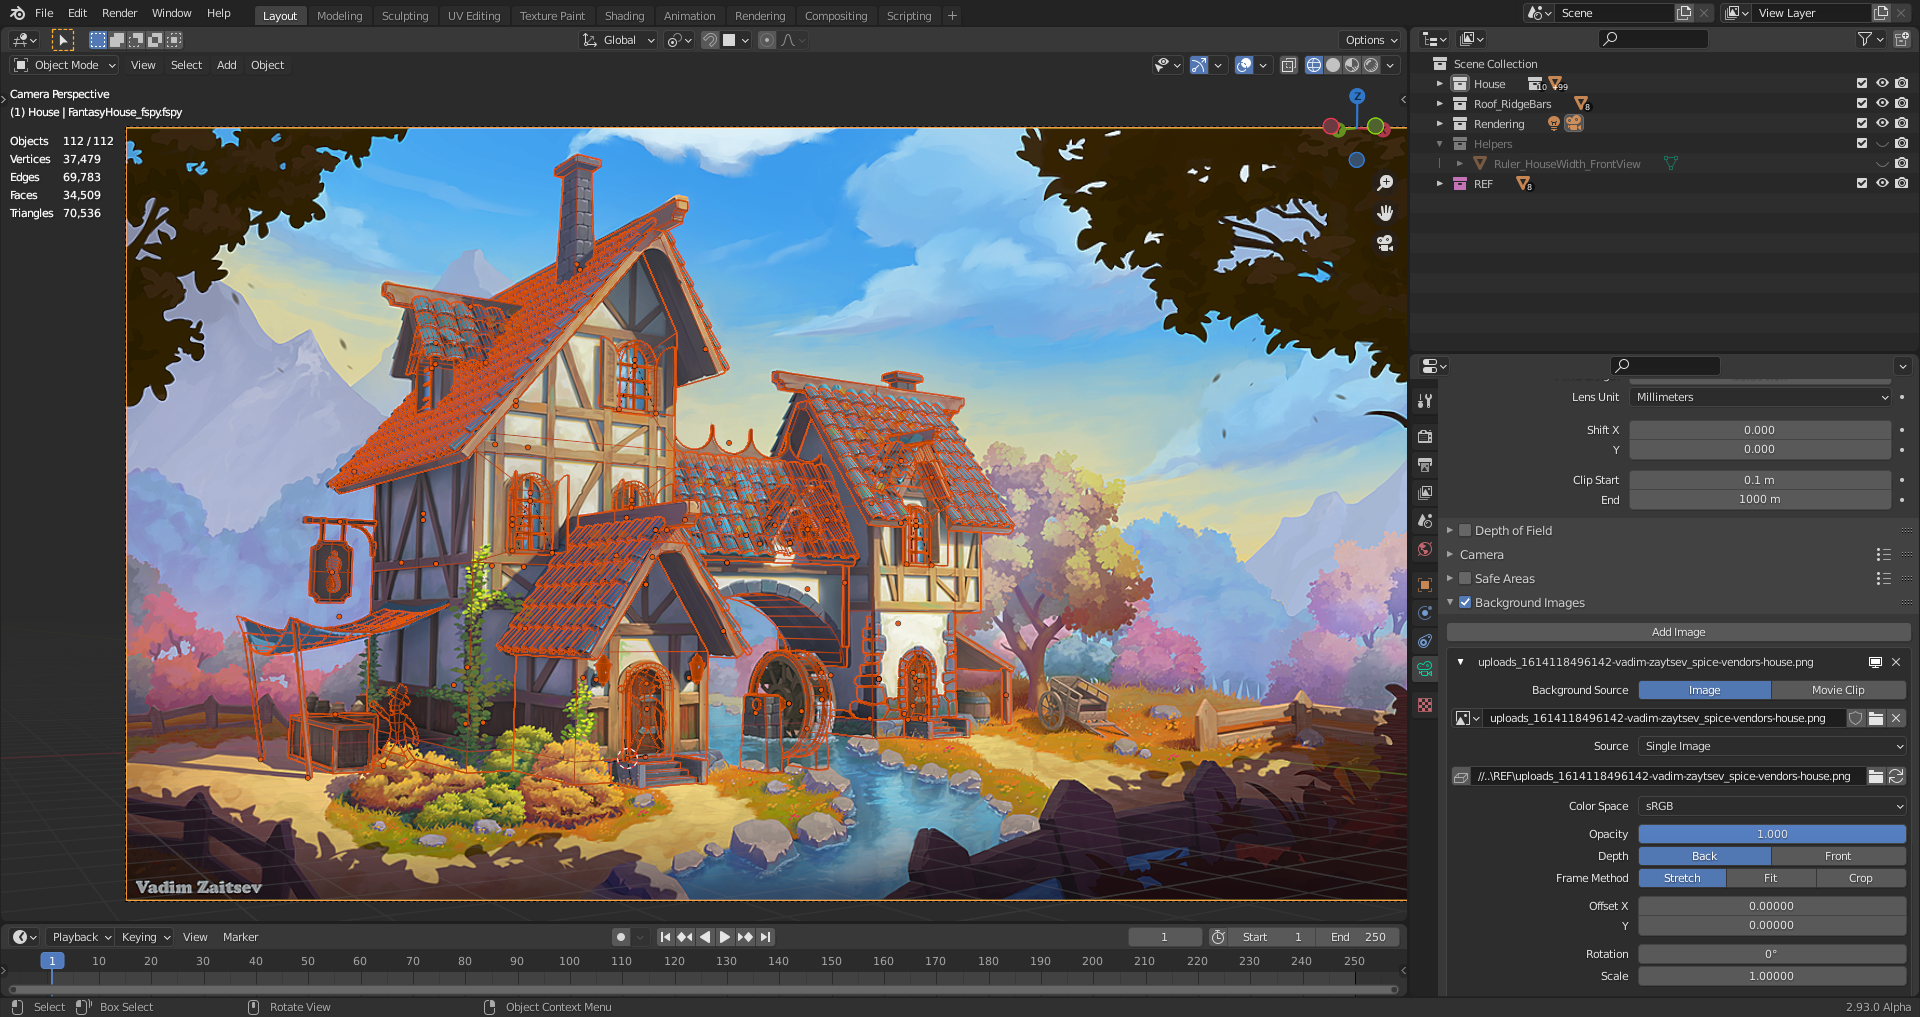The height and width of the screenshot is (1017, 1920).
Task: Open the Color Space sRGB dropdown
Action: coord(1772,806)
